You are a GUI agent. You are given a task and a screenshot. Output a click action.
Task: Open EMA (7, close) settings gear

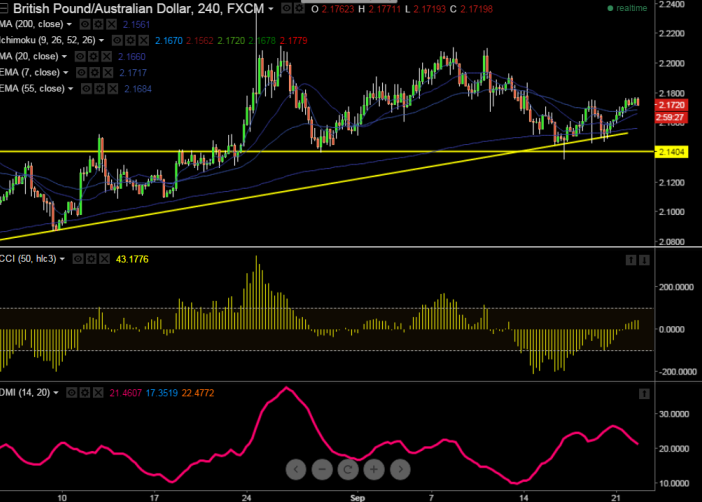coord(95,73)
